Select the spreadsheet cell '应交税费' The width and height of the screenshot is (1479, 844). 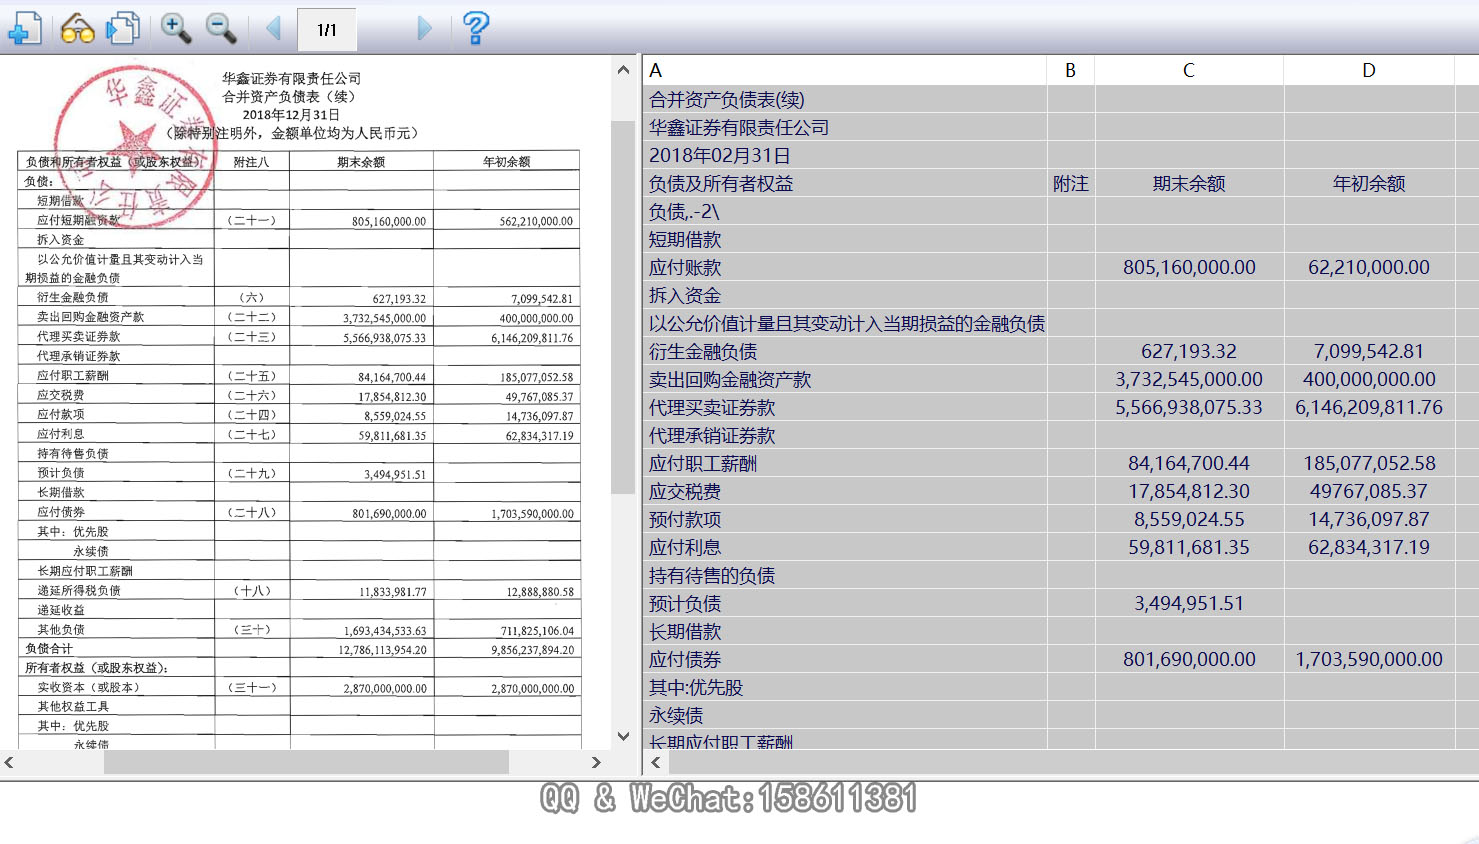[846, 491]
